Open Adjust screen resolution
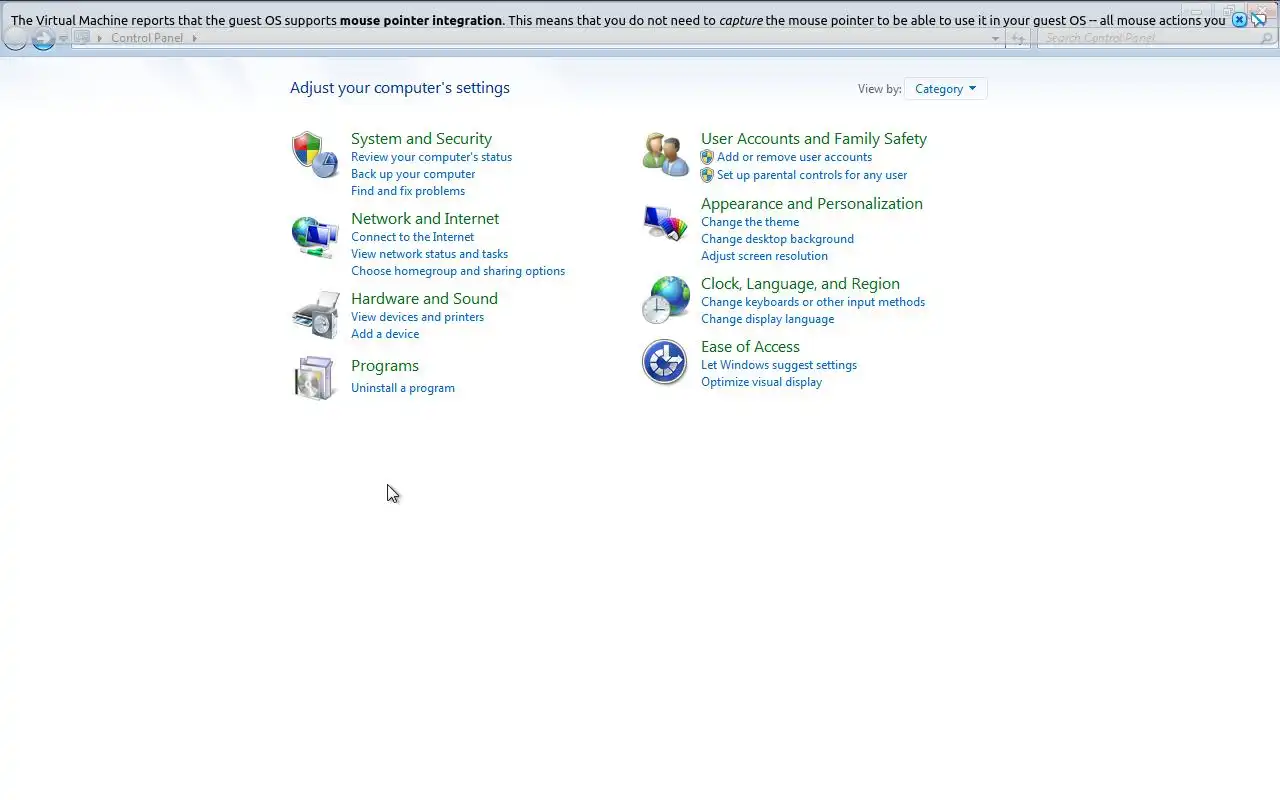The height and width of the screenshot is (800, 1280). click(x=764, y=256)
